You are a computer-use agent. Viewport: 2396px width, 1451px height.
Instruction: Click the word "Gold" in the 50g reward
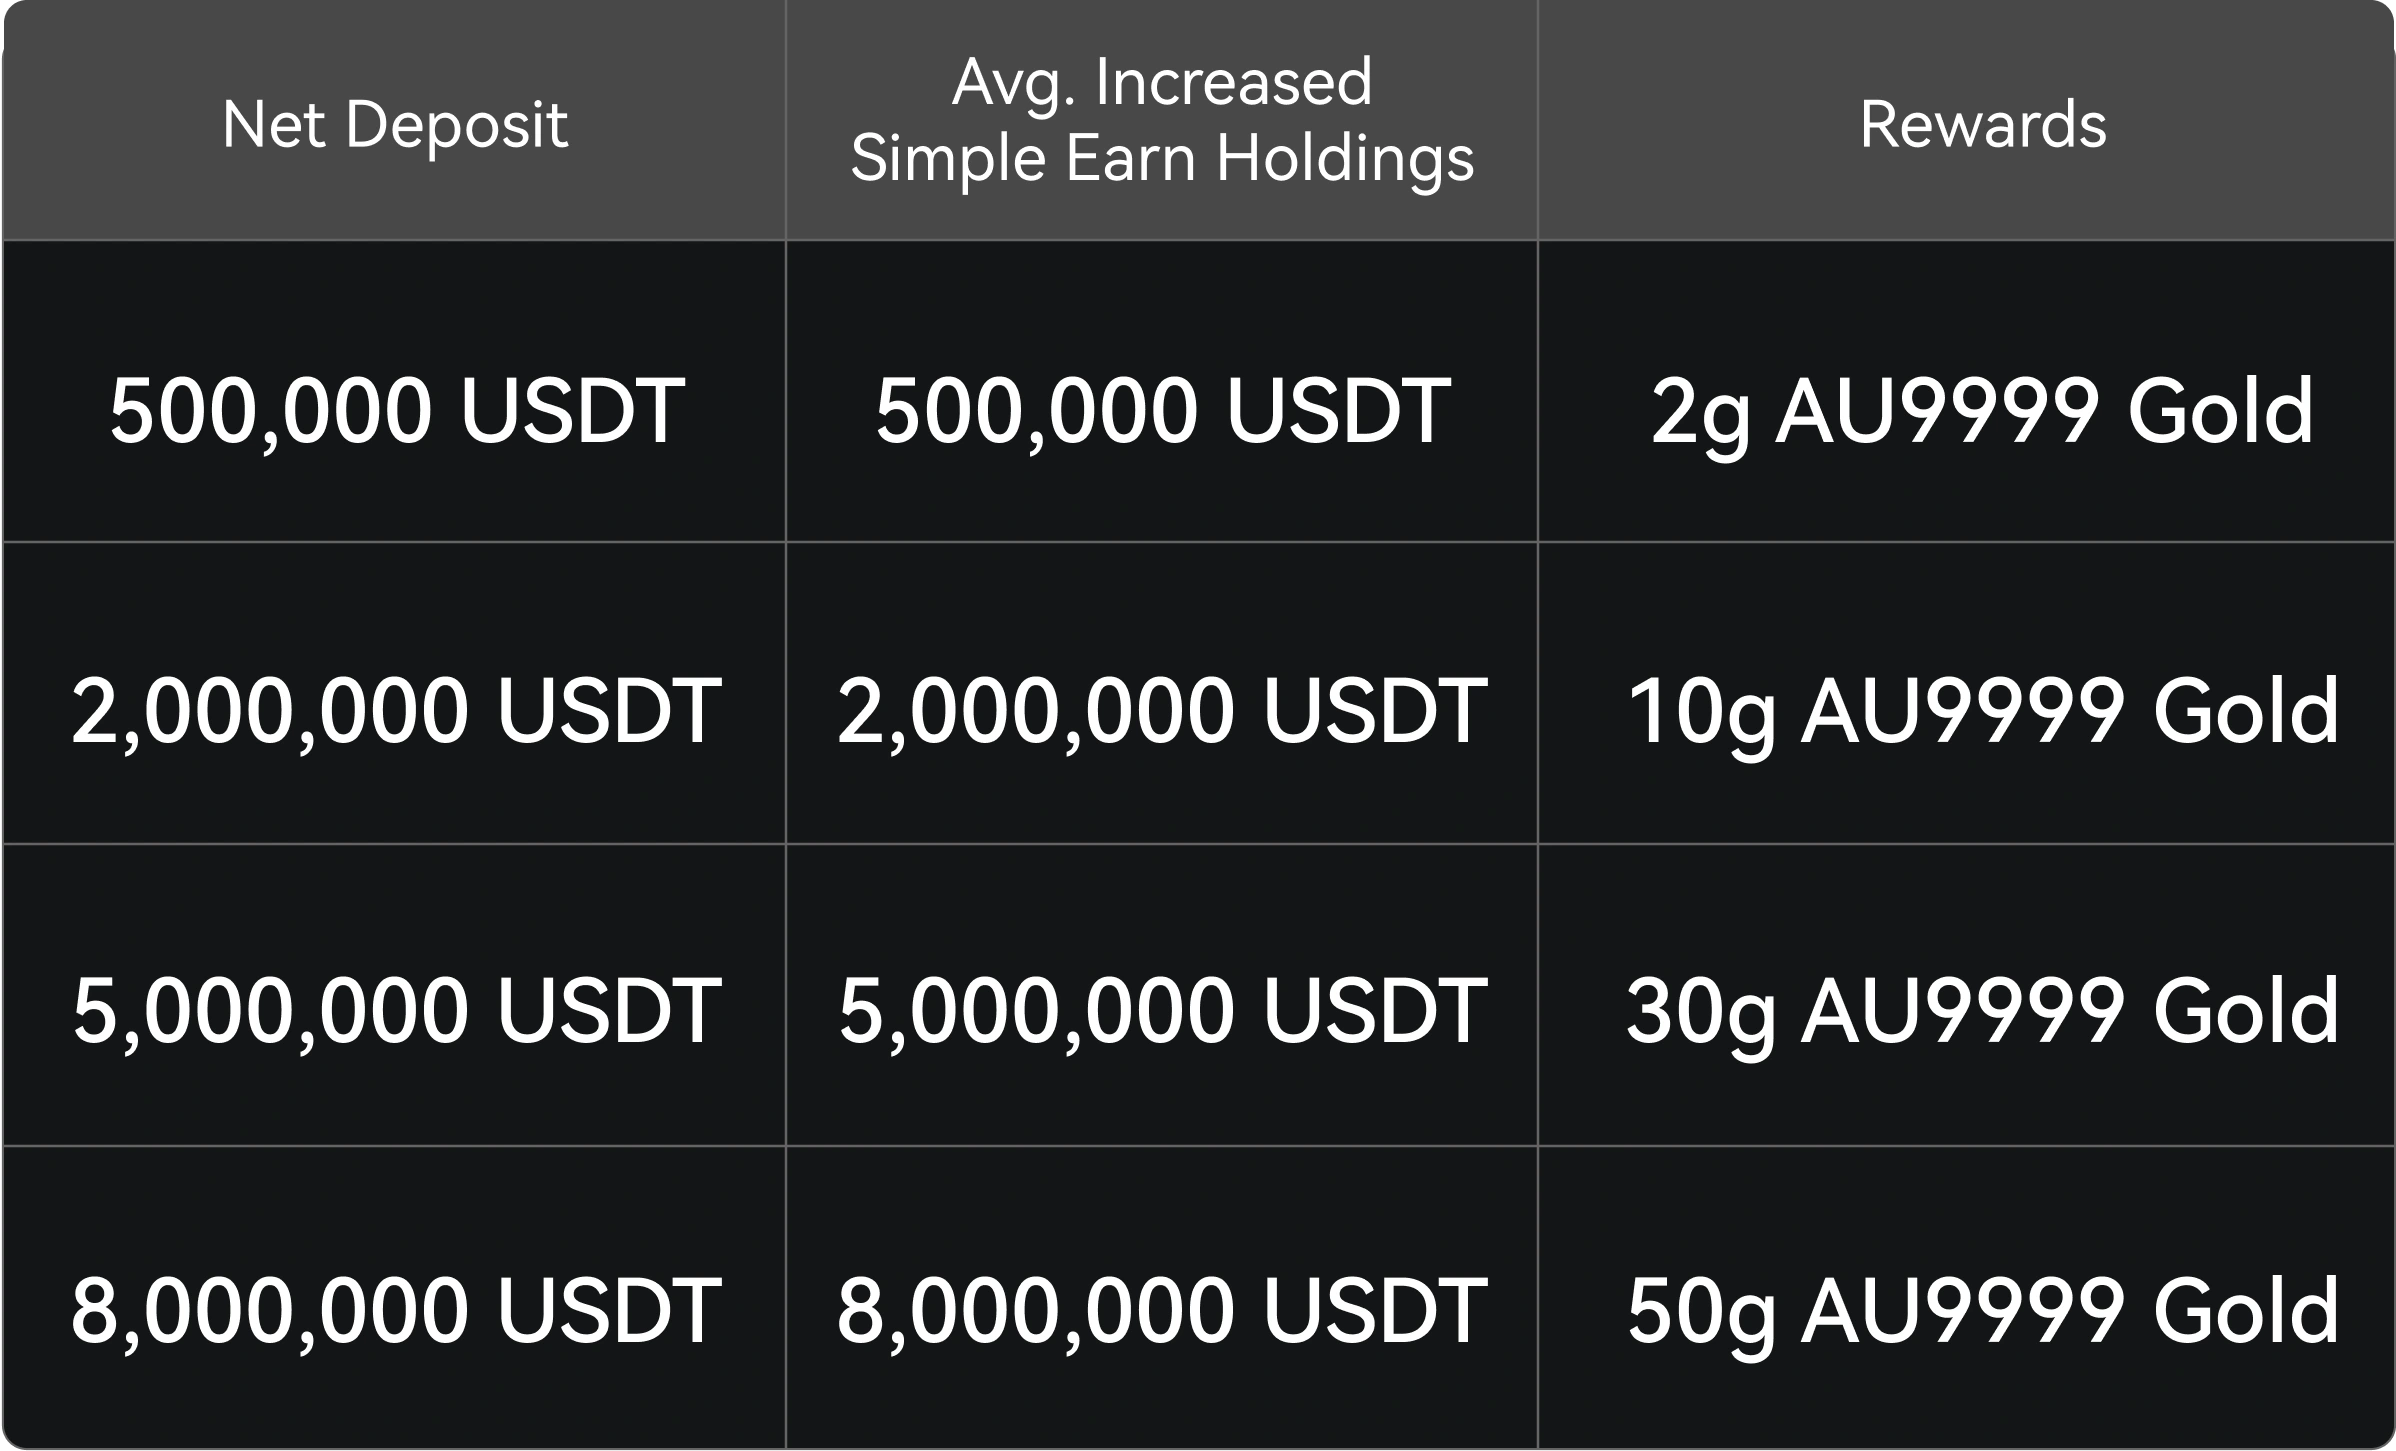(2245, 1310)
